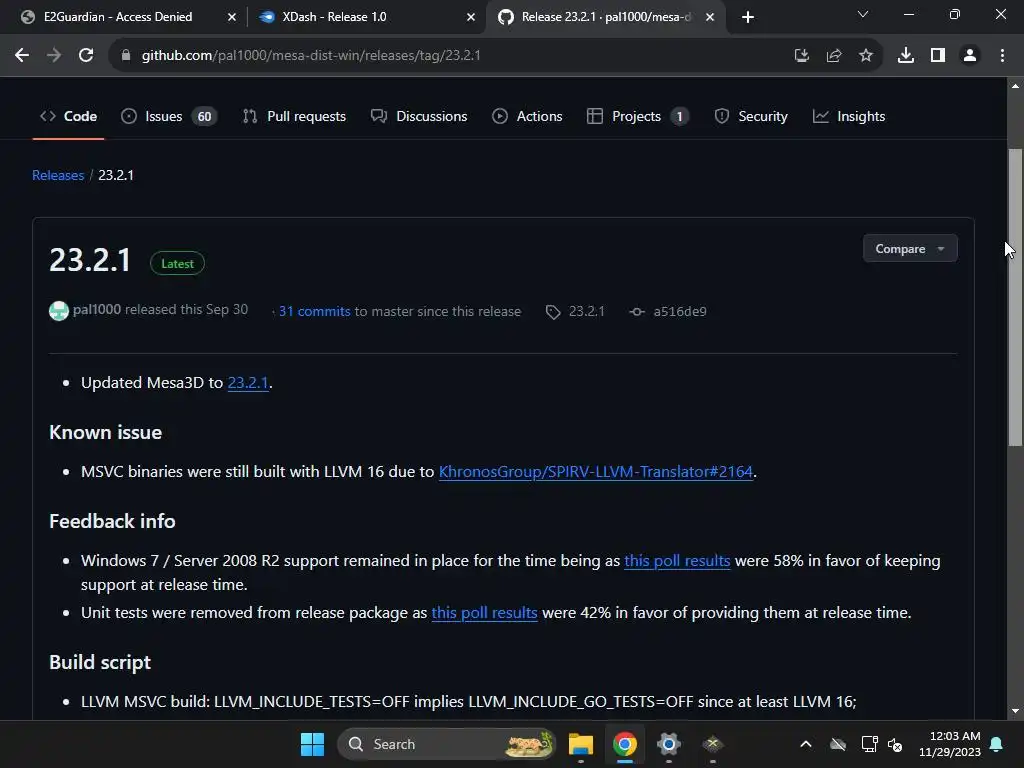The height and width of the screenshot is (768, 1024).
Task: Click the 23.2.1 tag icon
Action: (x=553, y=312)
